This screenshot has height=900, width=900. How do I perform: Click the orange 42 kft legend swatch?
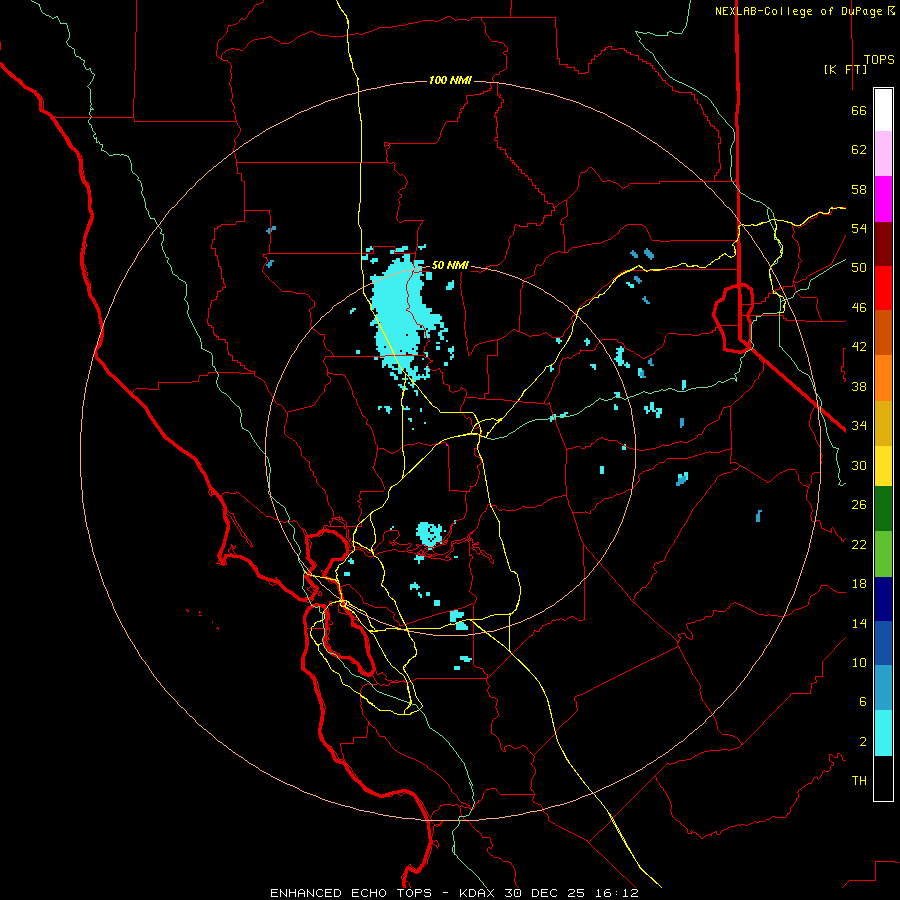[x=883, y=378]
